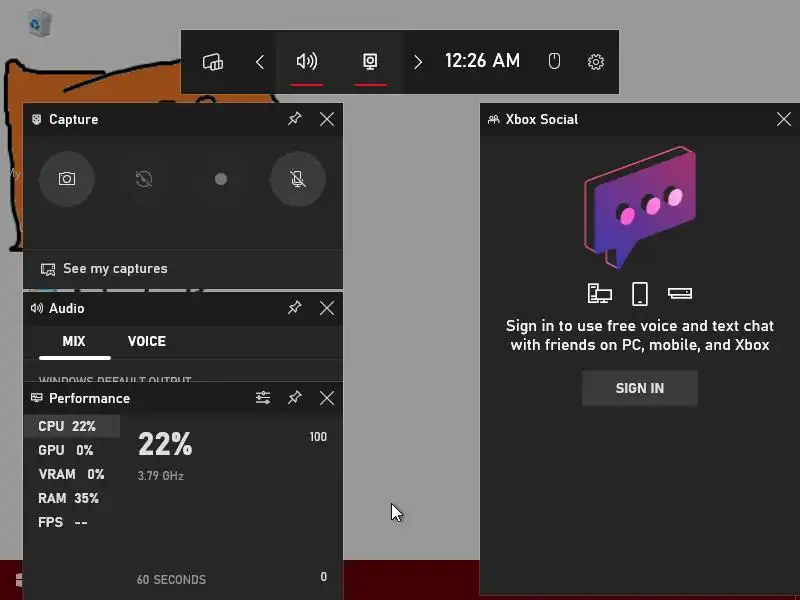This screenshot has height=600, width=800.
Task: Toggle the mouse click-through icon
Action: pyautogui.click(x=554, y=62)
